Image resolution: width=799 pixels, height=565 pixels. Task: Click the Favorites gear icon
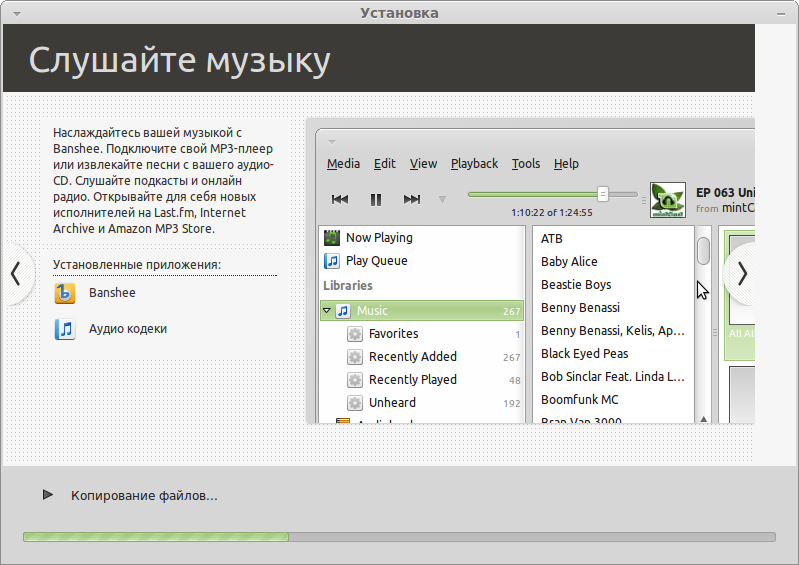pyautogui.click(x=355, y=334)
